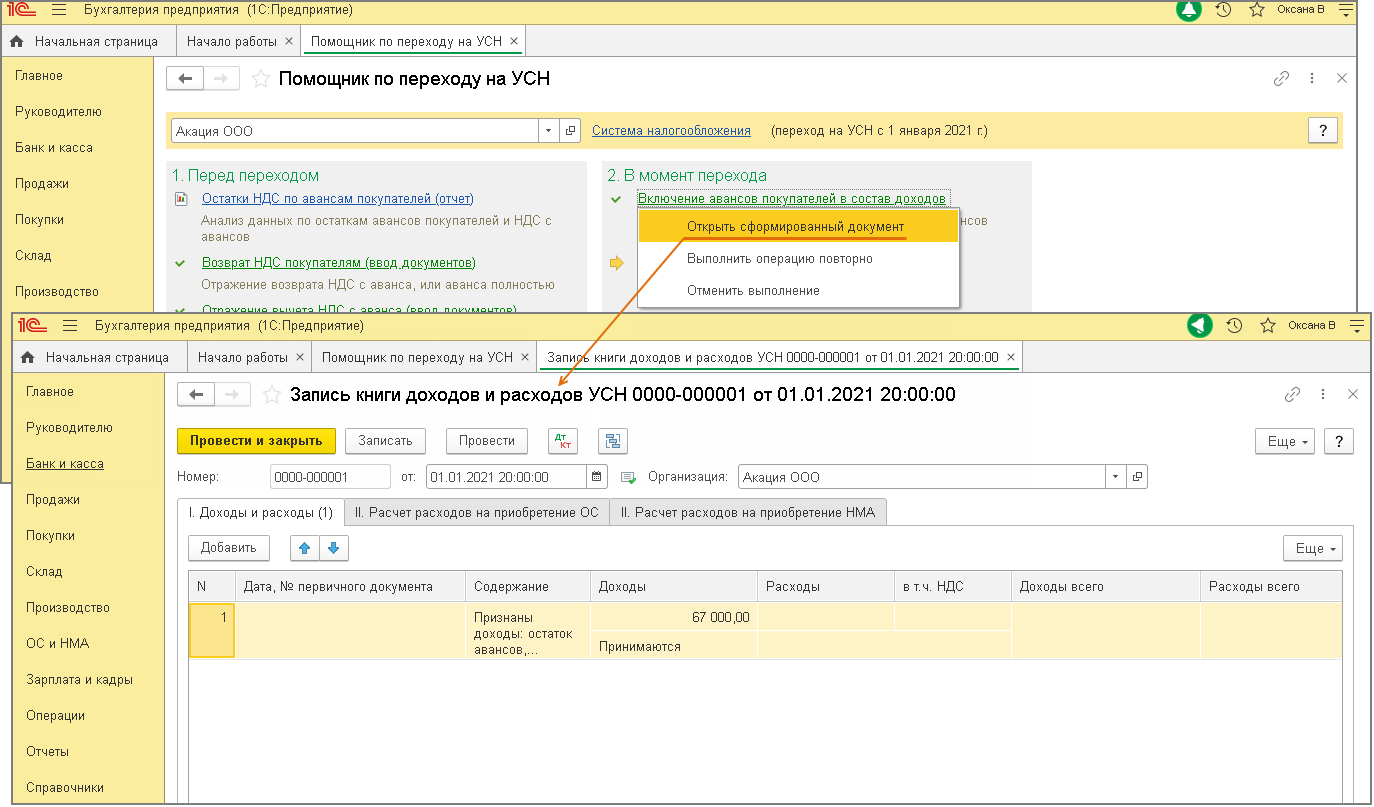Expand the organization dropdown in the upper window
The height and width of the screenshot is (807, 1374).
point(549,131)
